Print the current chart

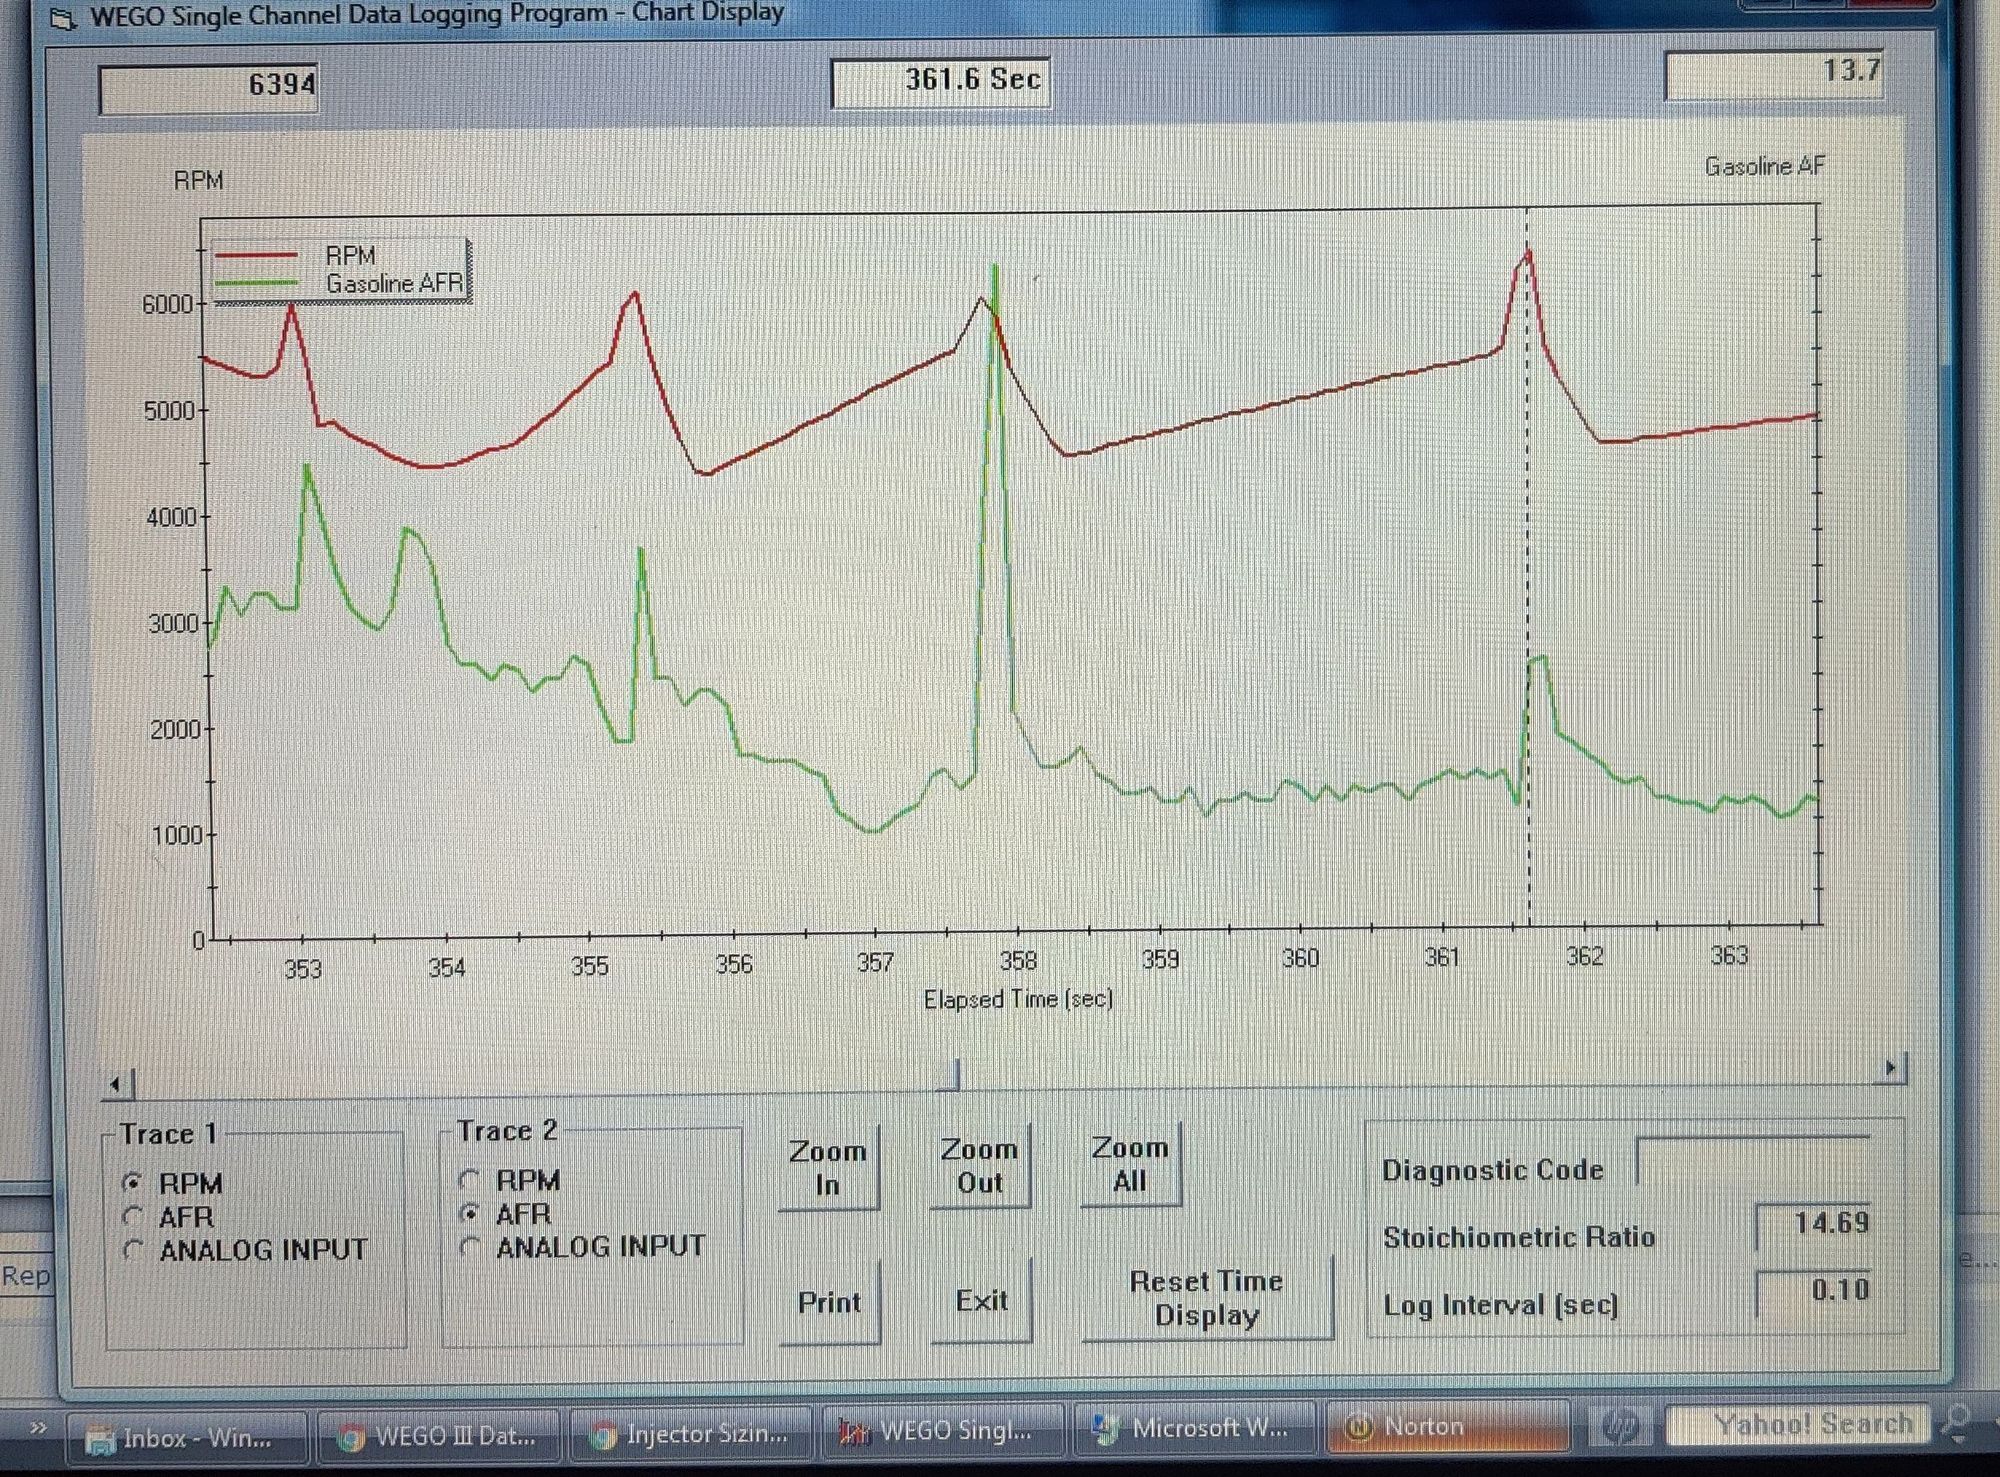[828, 1302]
